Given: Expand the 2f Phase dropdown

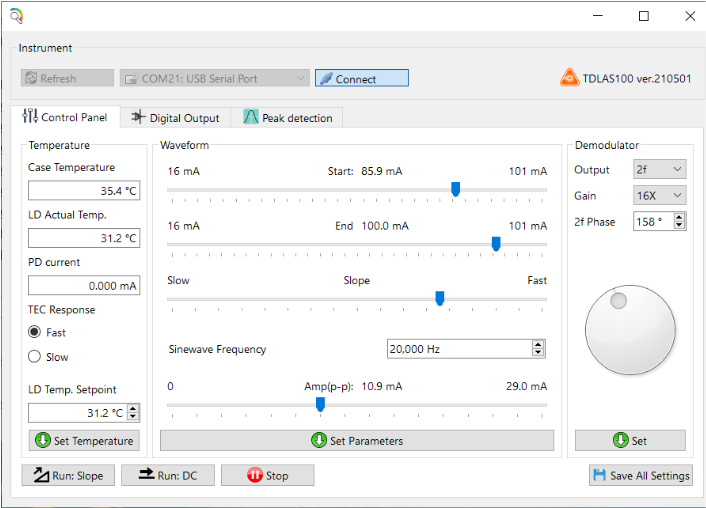Looking at the screenshot, I should pos(679,221).
